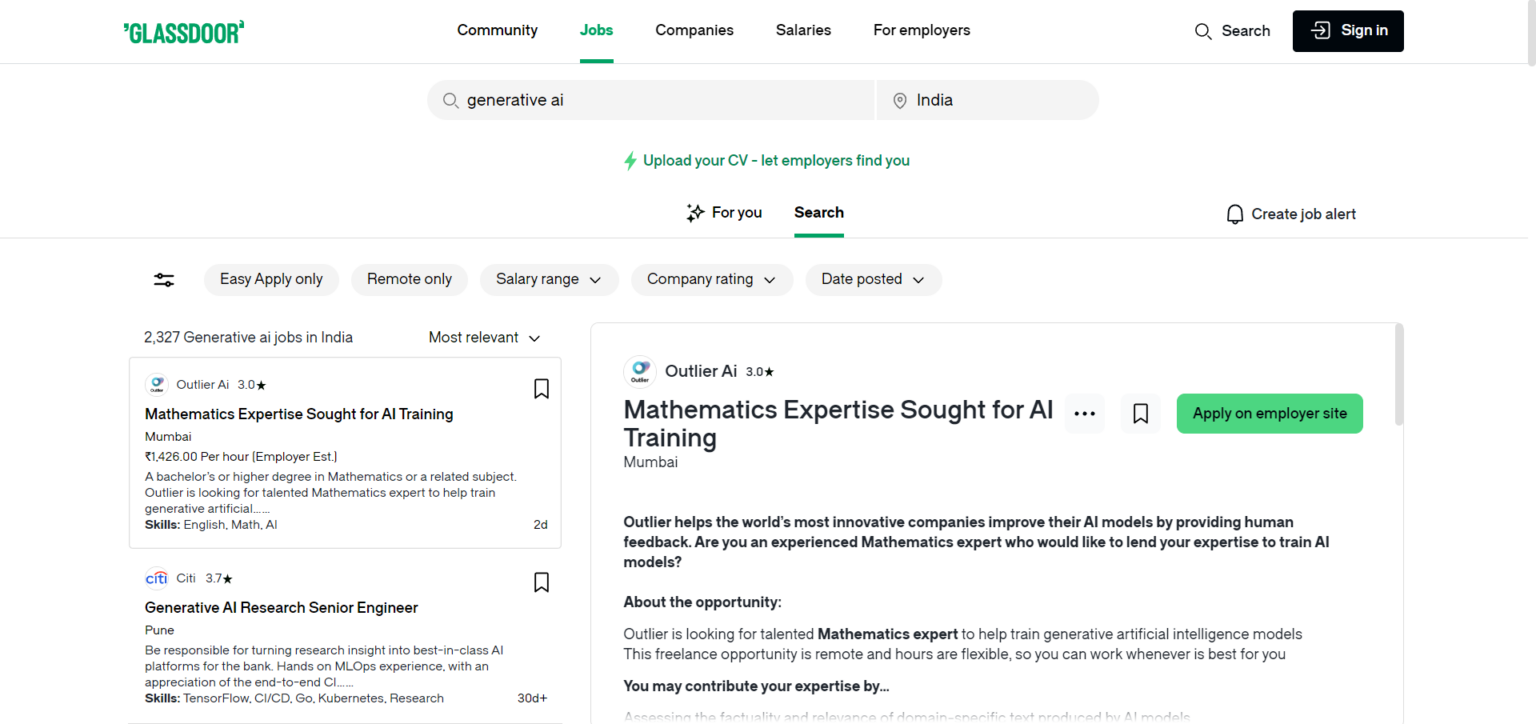Open the Company rating filter
Screen dimensions: 1536x724
point(711,280)
